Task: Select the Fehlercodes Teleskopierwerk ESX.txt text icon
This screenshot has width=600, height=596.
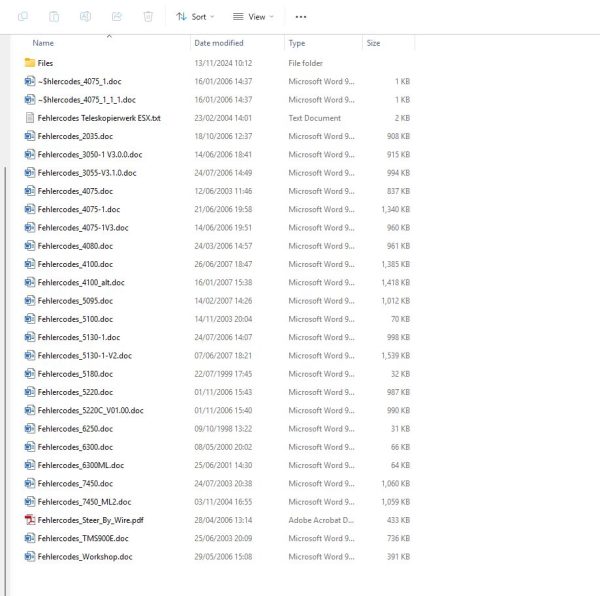Action: pos(29,118)
